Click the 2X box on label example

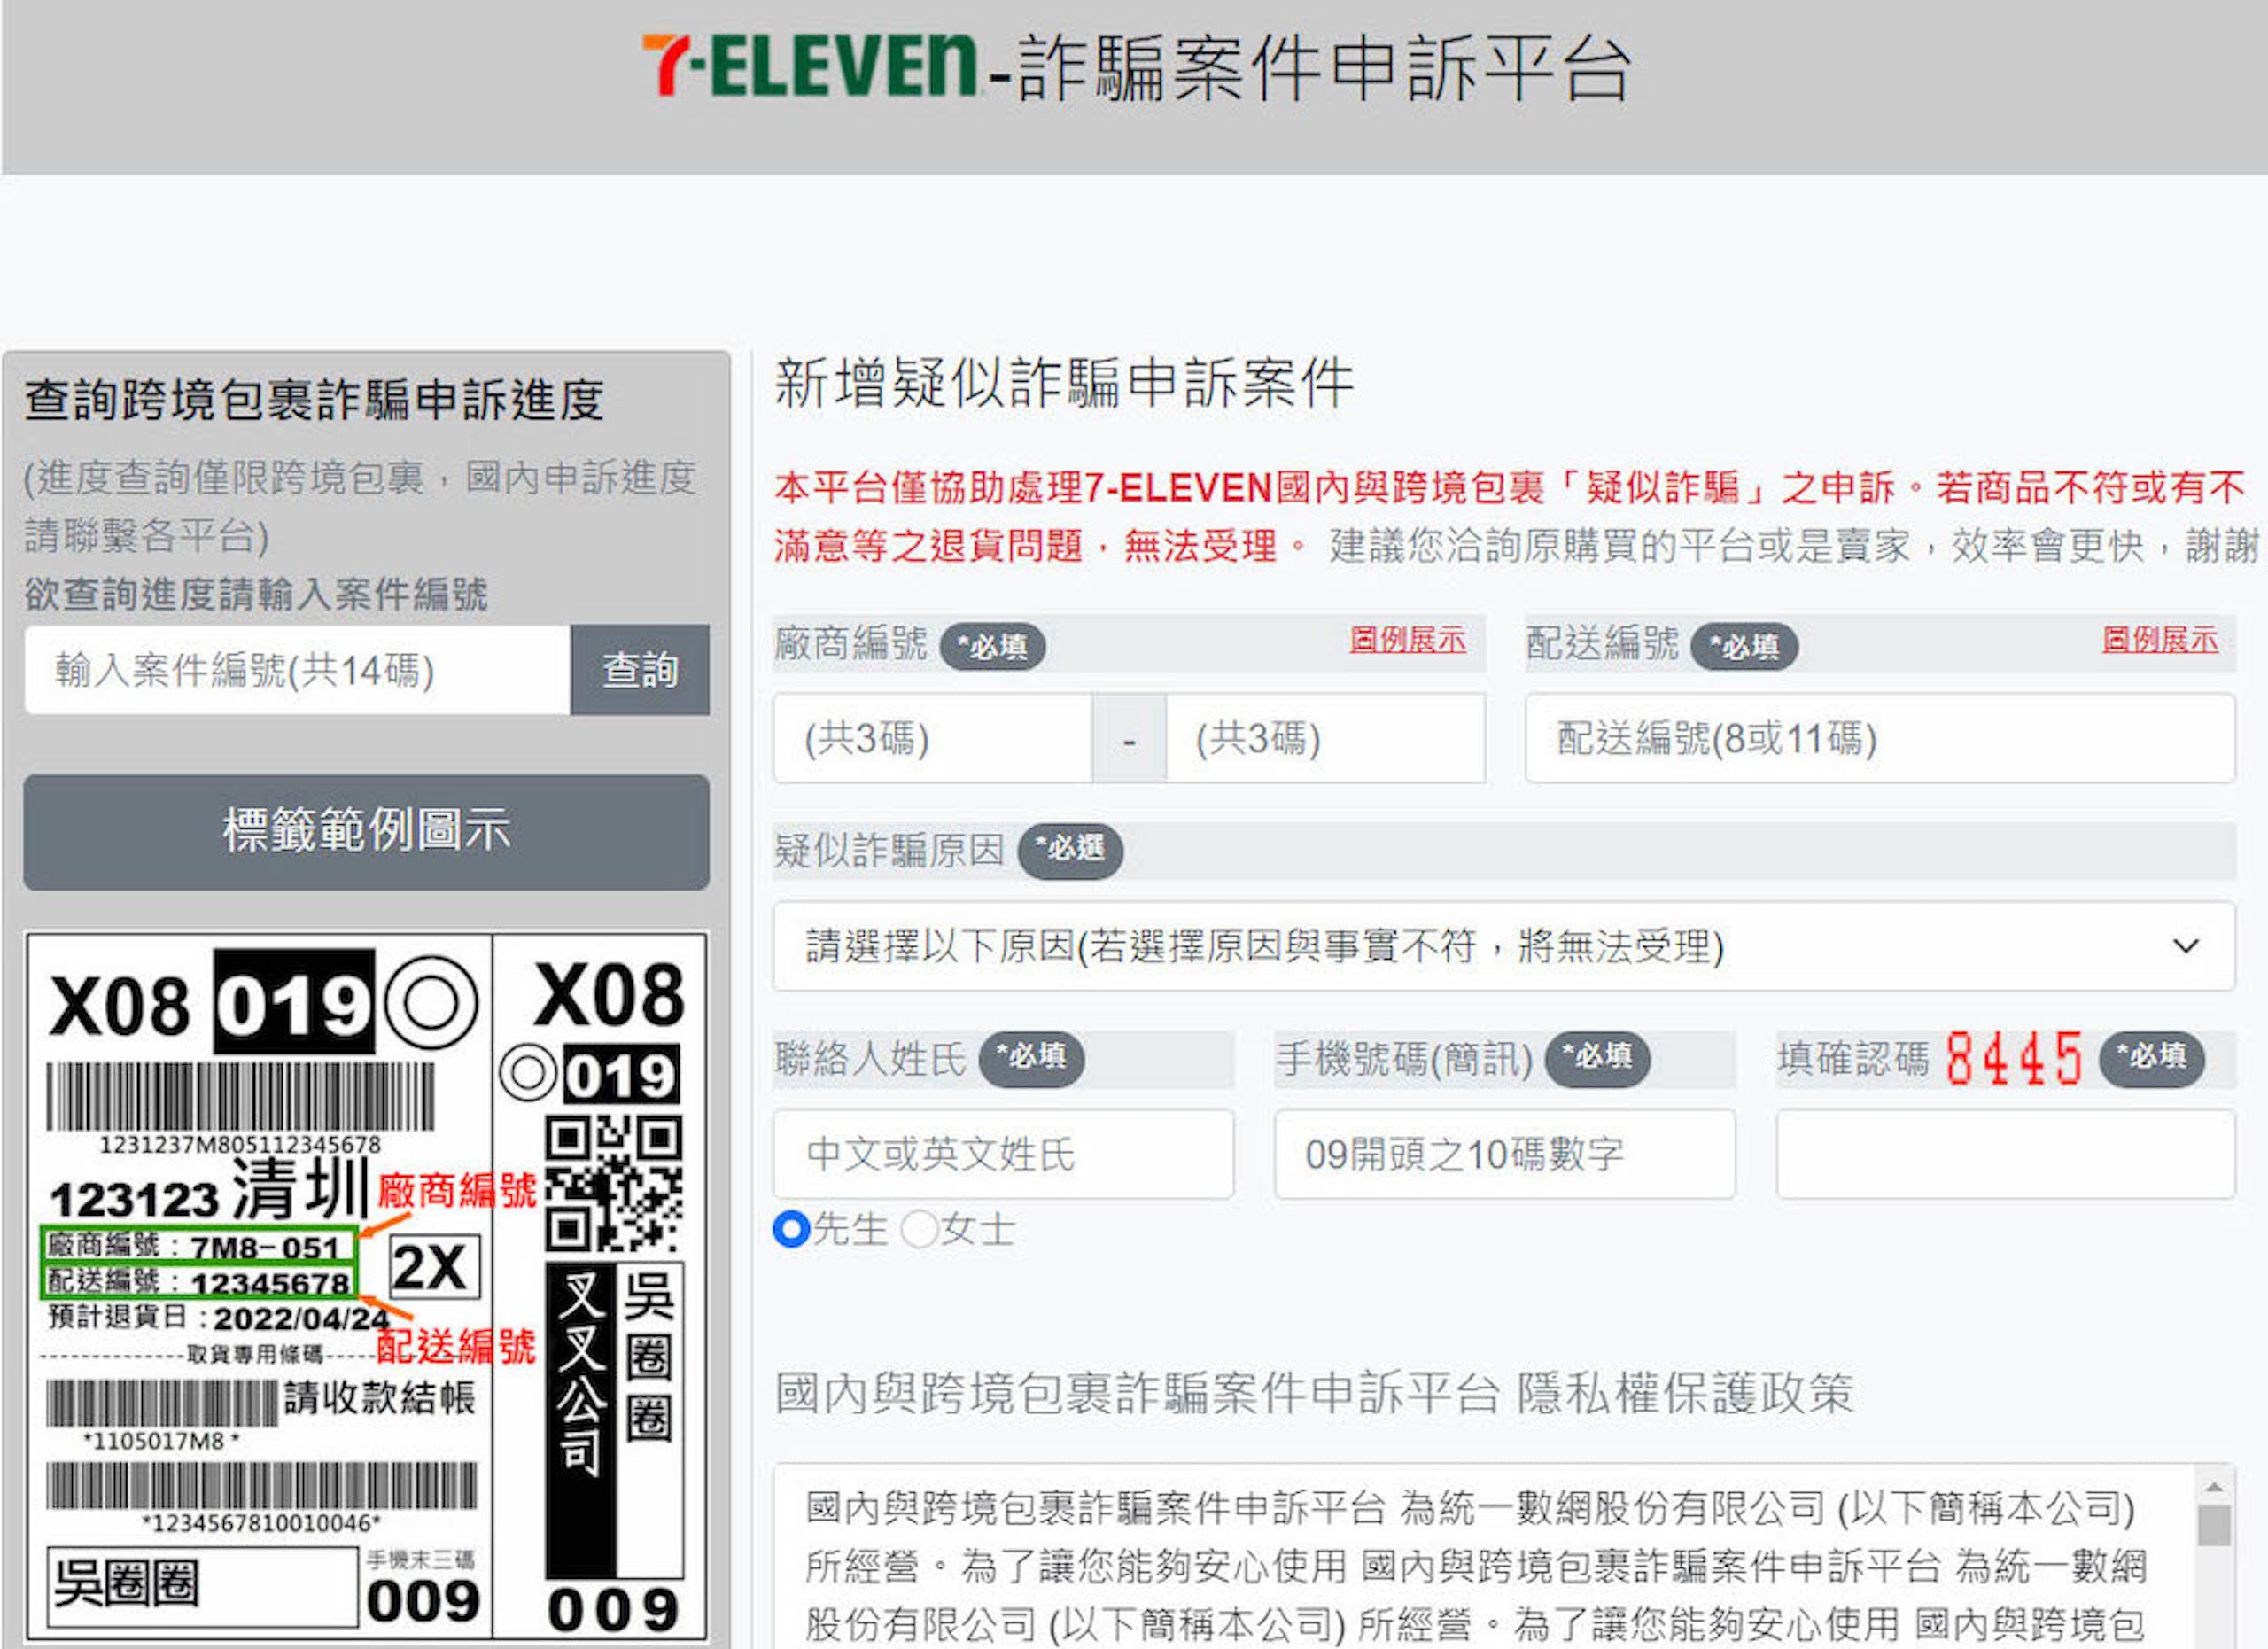click(x=433, y=1267)
